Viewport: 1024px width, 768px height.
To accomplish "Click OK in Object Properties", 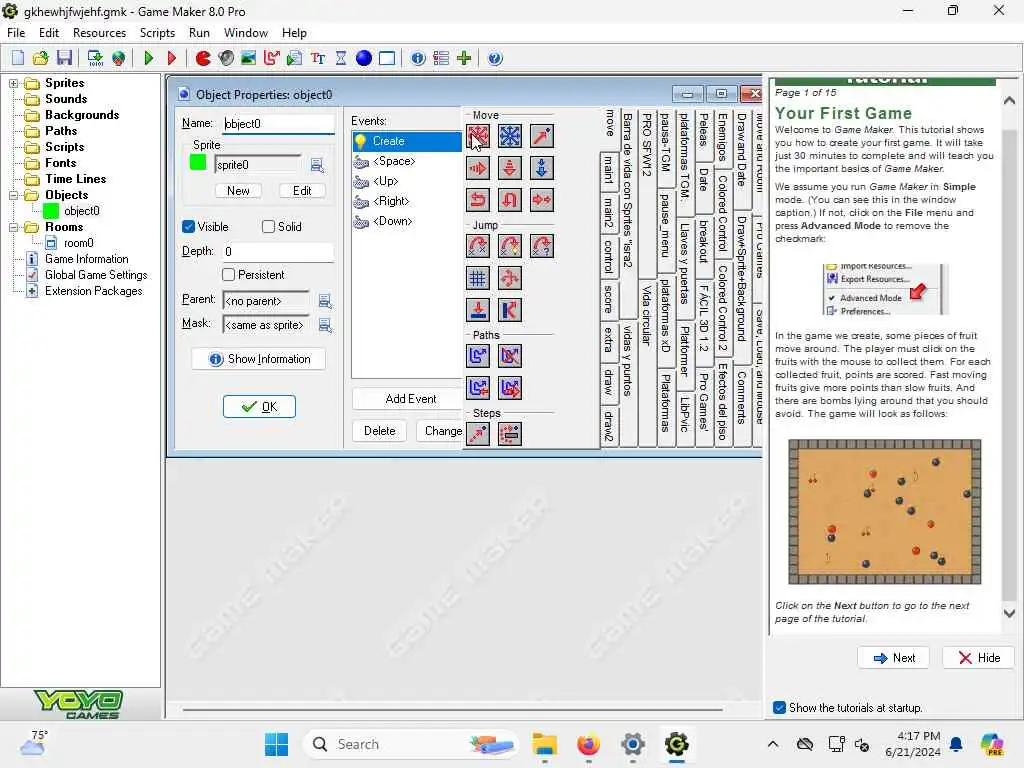I will coord(259,407).
